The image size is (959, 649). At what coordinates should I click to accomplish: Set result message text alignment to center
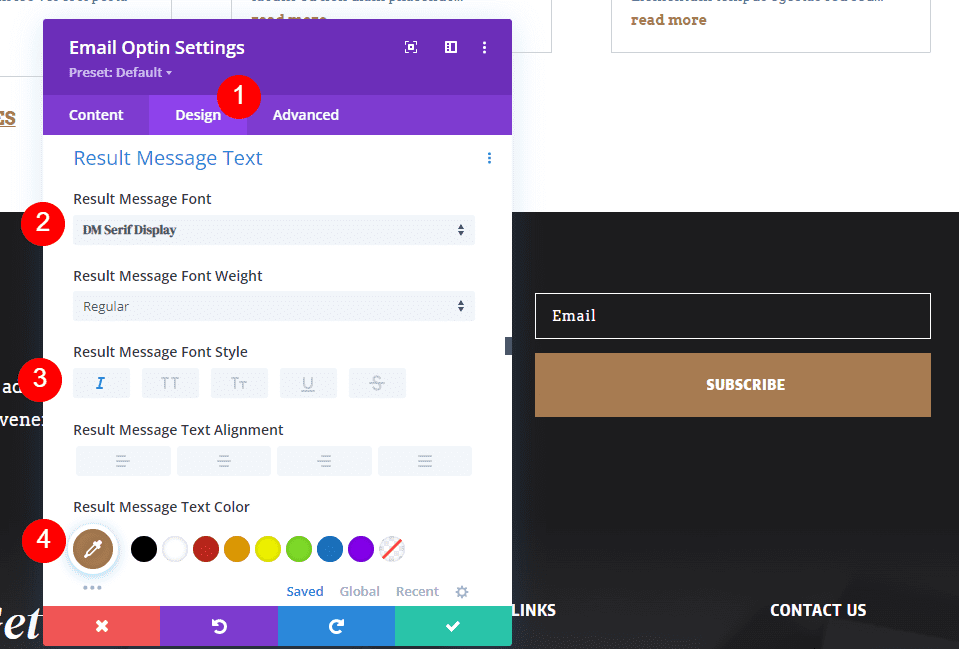(223, 461)
